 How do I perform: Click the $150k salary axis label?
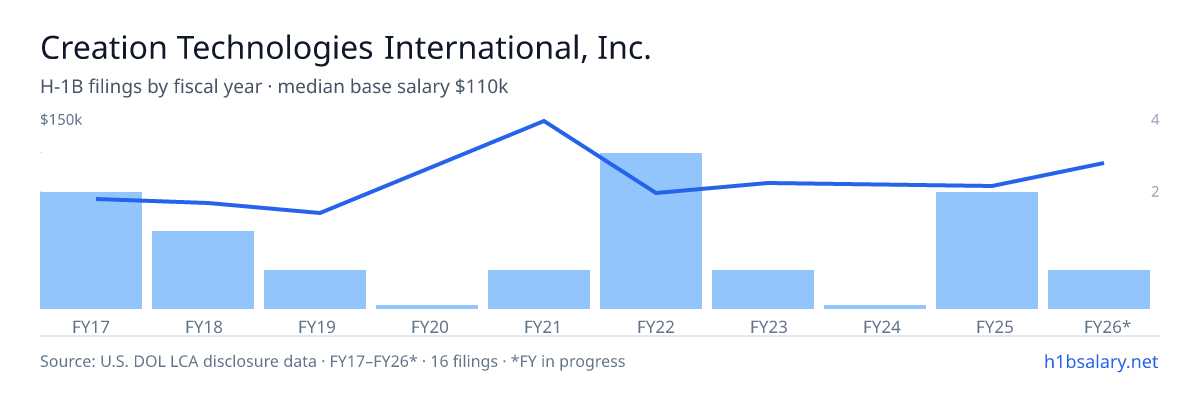click(61, 120)
